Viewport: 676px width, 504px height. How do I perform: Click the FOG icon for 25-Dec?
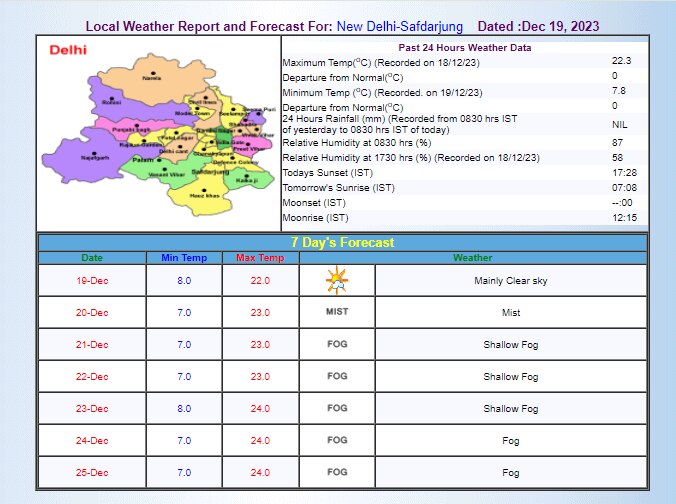click(337, 472)
